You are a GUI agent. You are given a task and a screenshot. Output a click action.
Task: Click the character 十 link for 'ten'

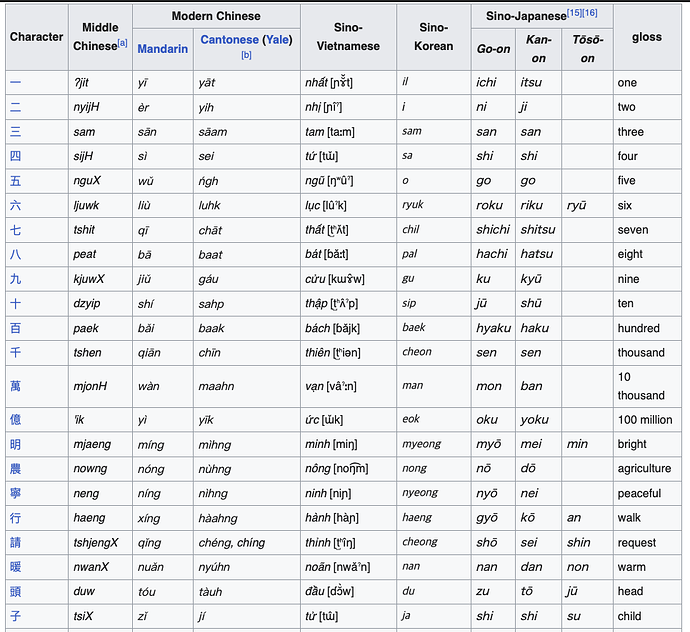point(15,303)
